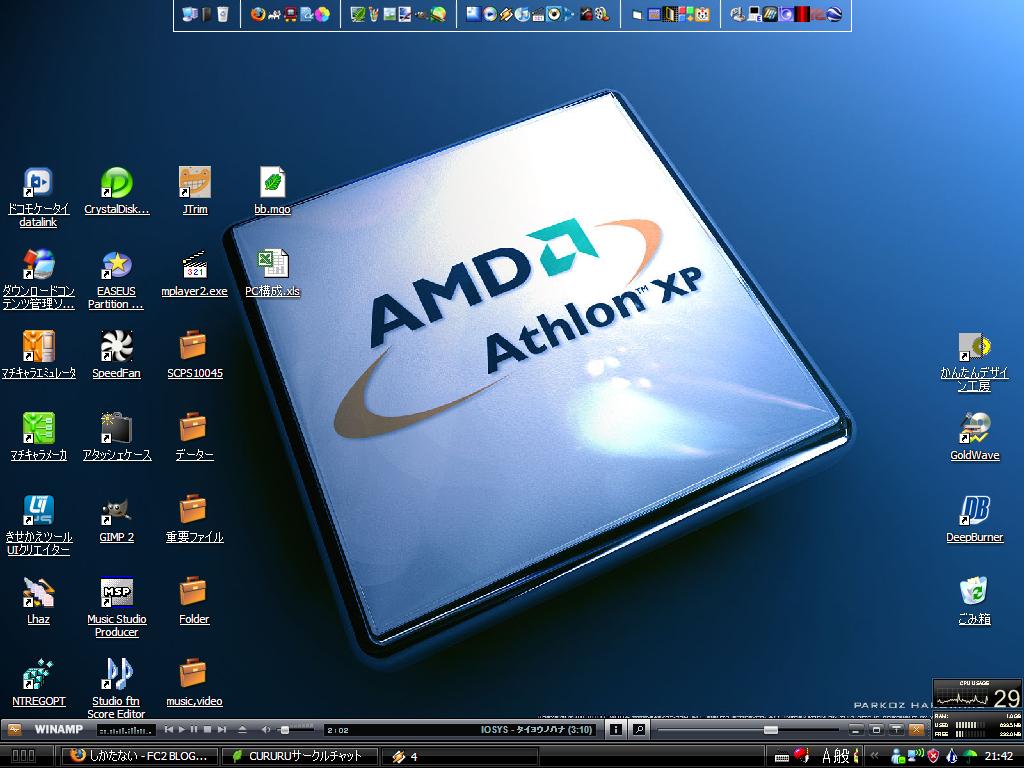This screenshot has width=1024, height=768.
Task: Skip to previous track in Winamp
Action: point(169,729)
